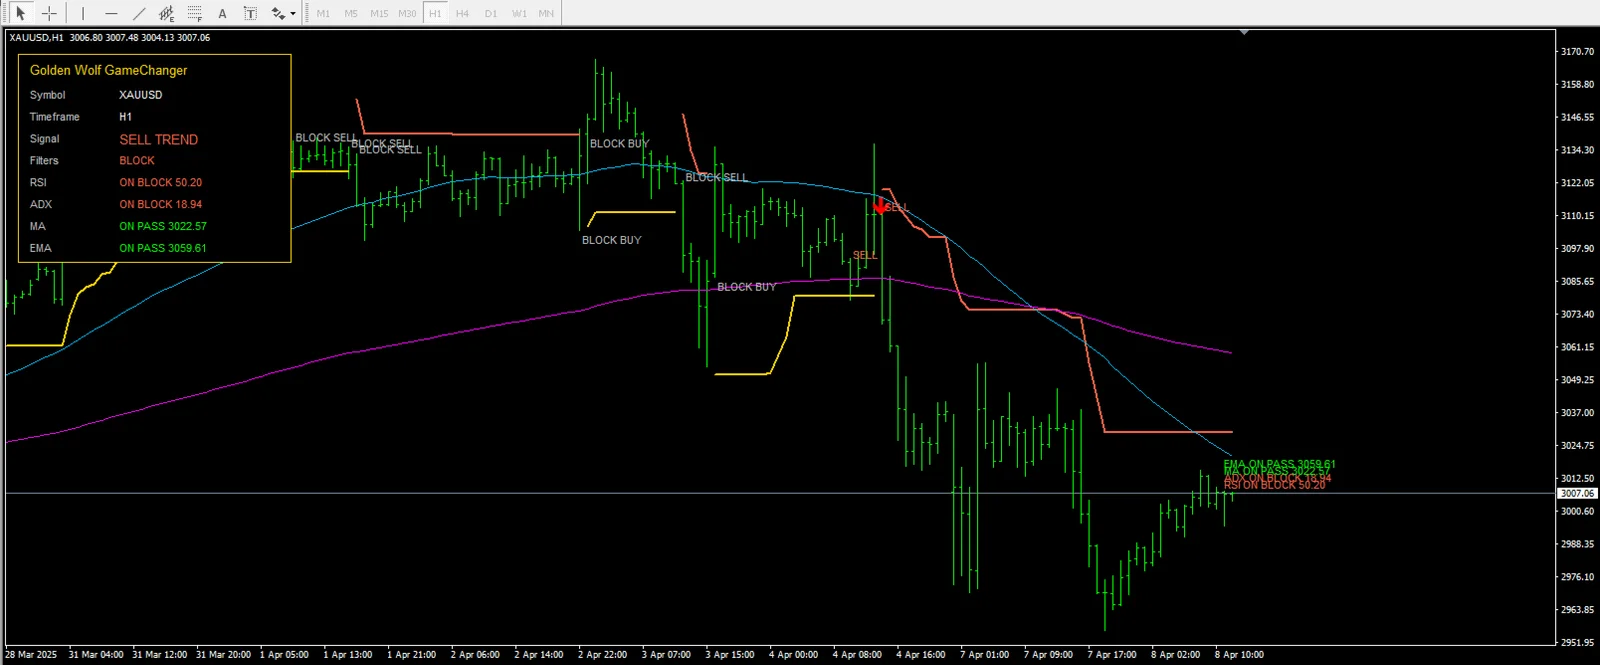Click the chart shift triangle marker
Screen dimensions: 1600x665
[x=1244, y=32]
